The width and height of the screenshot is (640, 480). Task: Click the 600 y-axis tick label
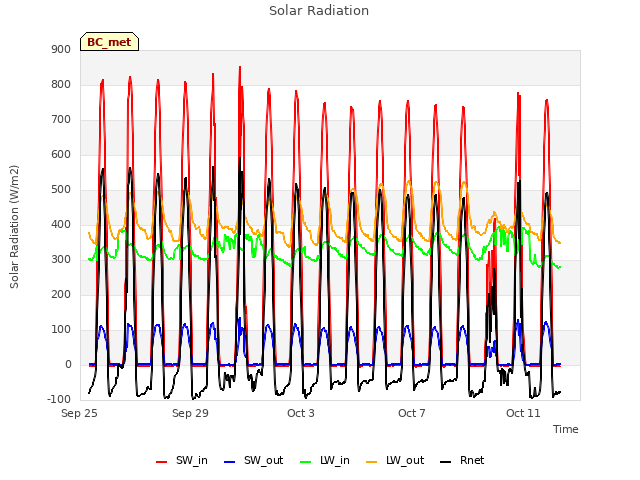tap(61, 155)
